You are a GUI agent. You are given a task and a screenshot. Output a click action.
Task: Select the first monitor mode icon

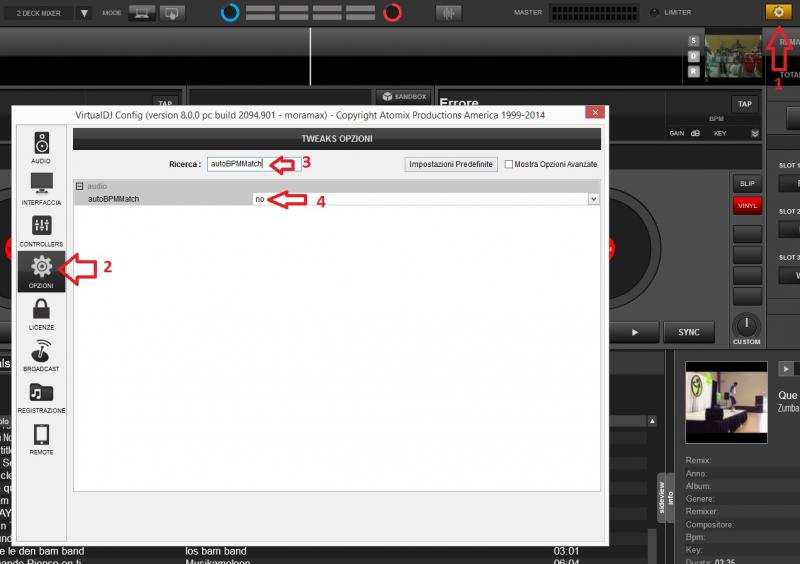click(x=142, y=13)
